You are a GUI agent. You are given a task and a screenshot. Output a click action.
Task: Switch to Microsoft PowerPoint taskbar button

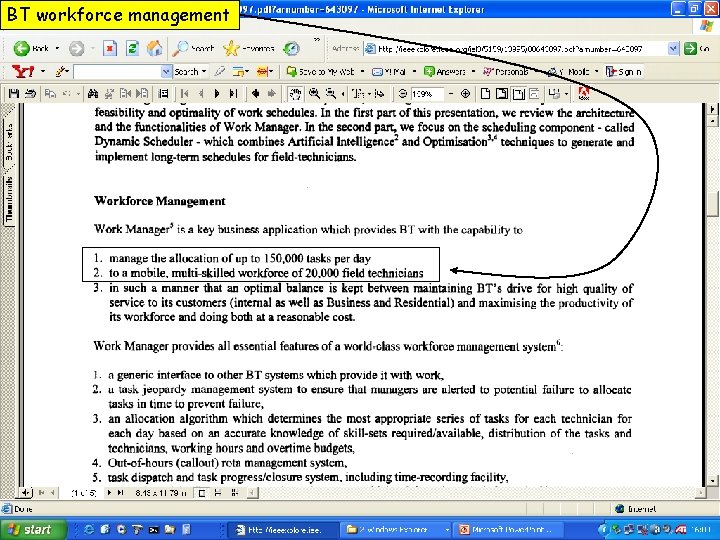click(x=510, y=529)
